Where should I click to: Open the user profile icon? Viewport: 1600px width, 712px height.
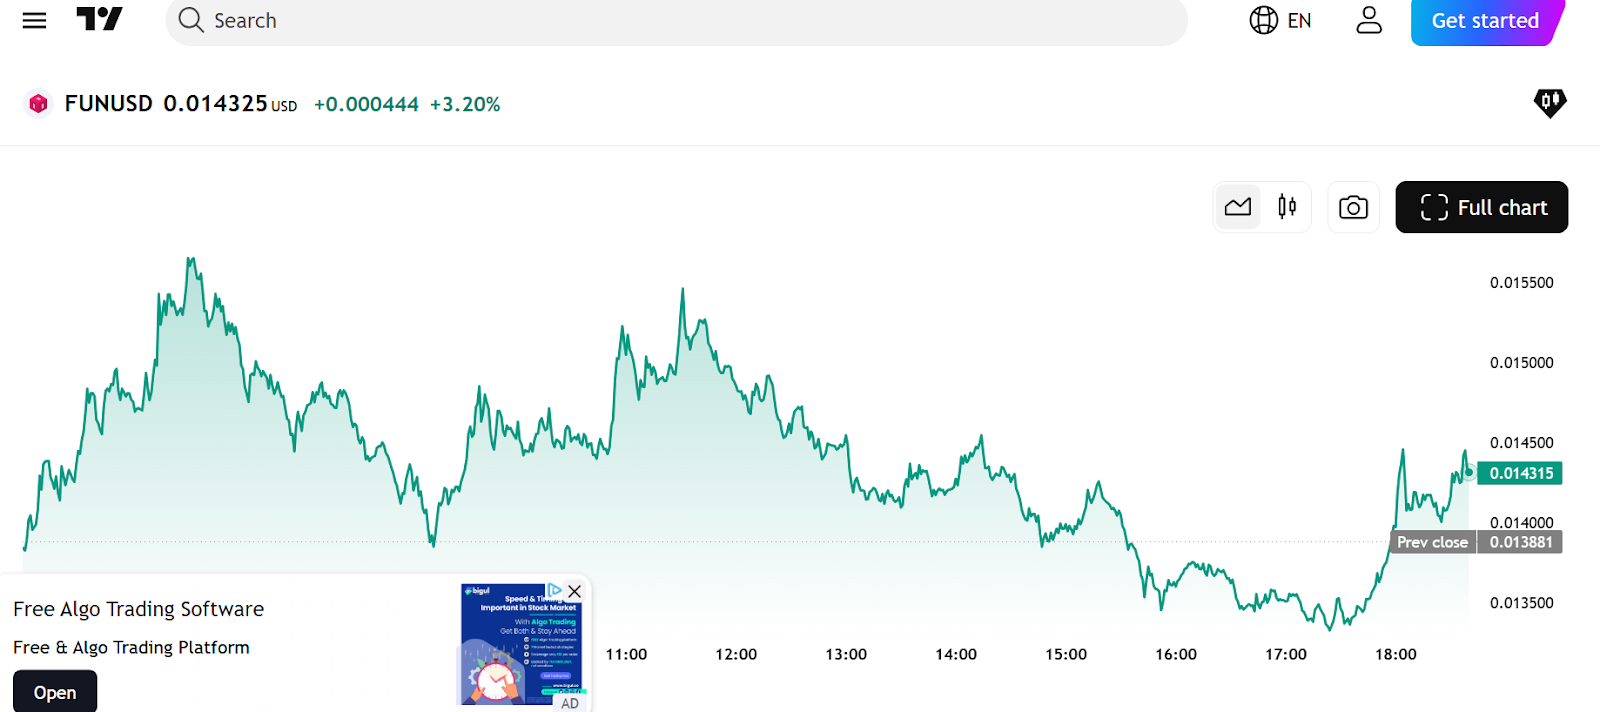(x=1368, y=20)
